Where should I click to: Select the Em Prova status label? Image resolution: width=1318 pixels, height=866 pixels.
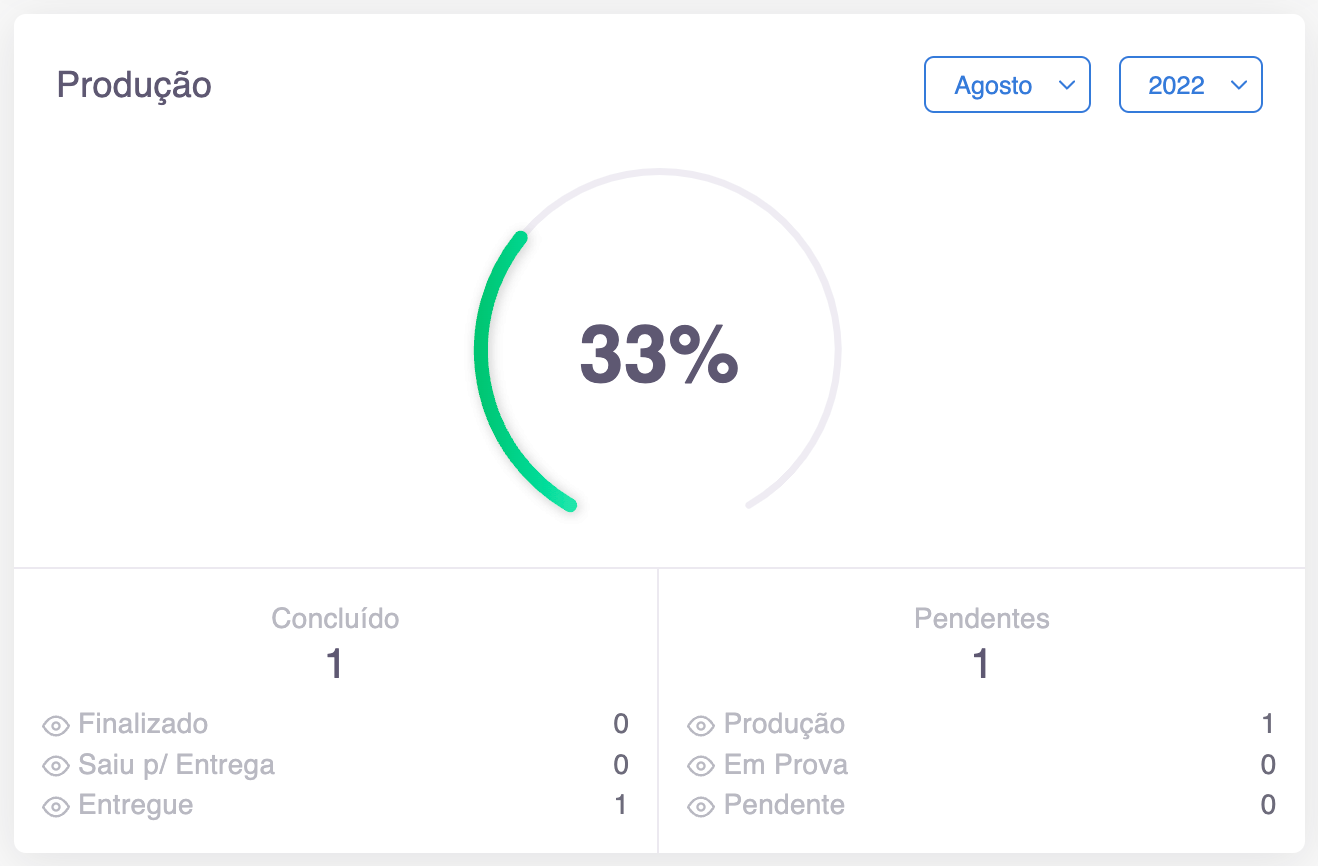(x=786, y=765)
